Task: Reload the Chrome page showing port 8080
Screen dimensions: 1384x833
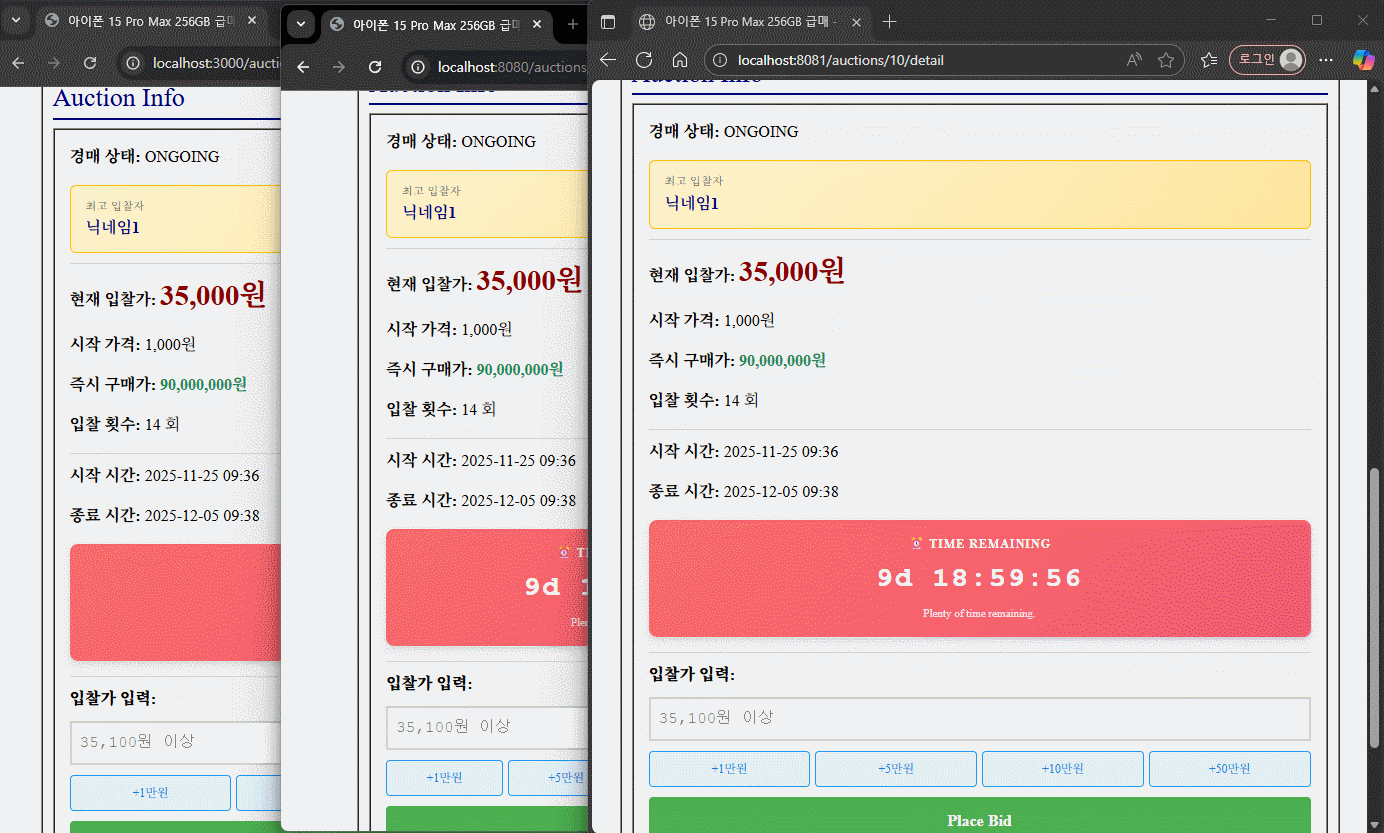Action: 375,67
